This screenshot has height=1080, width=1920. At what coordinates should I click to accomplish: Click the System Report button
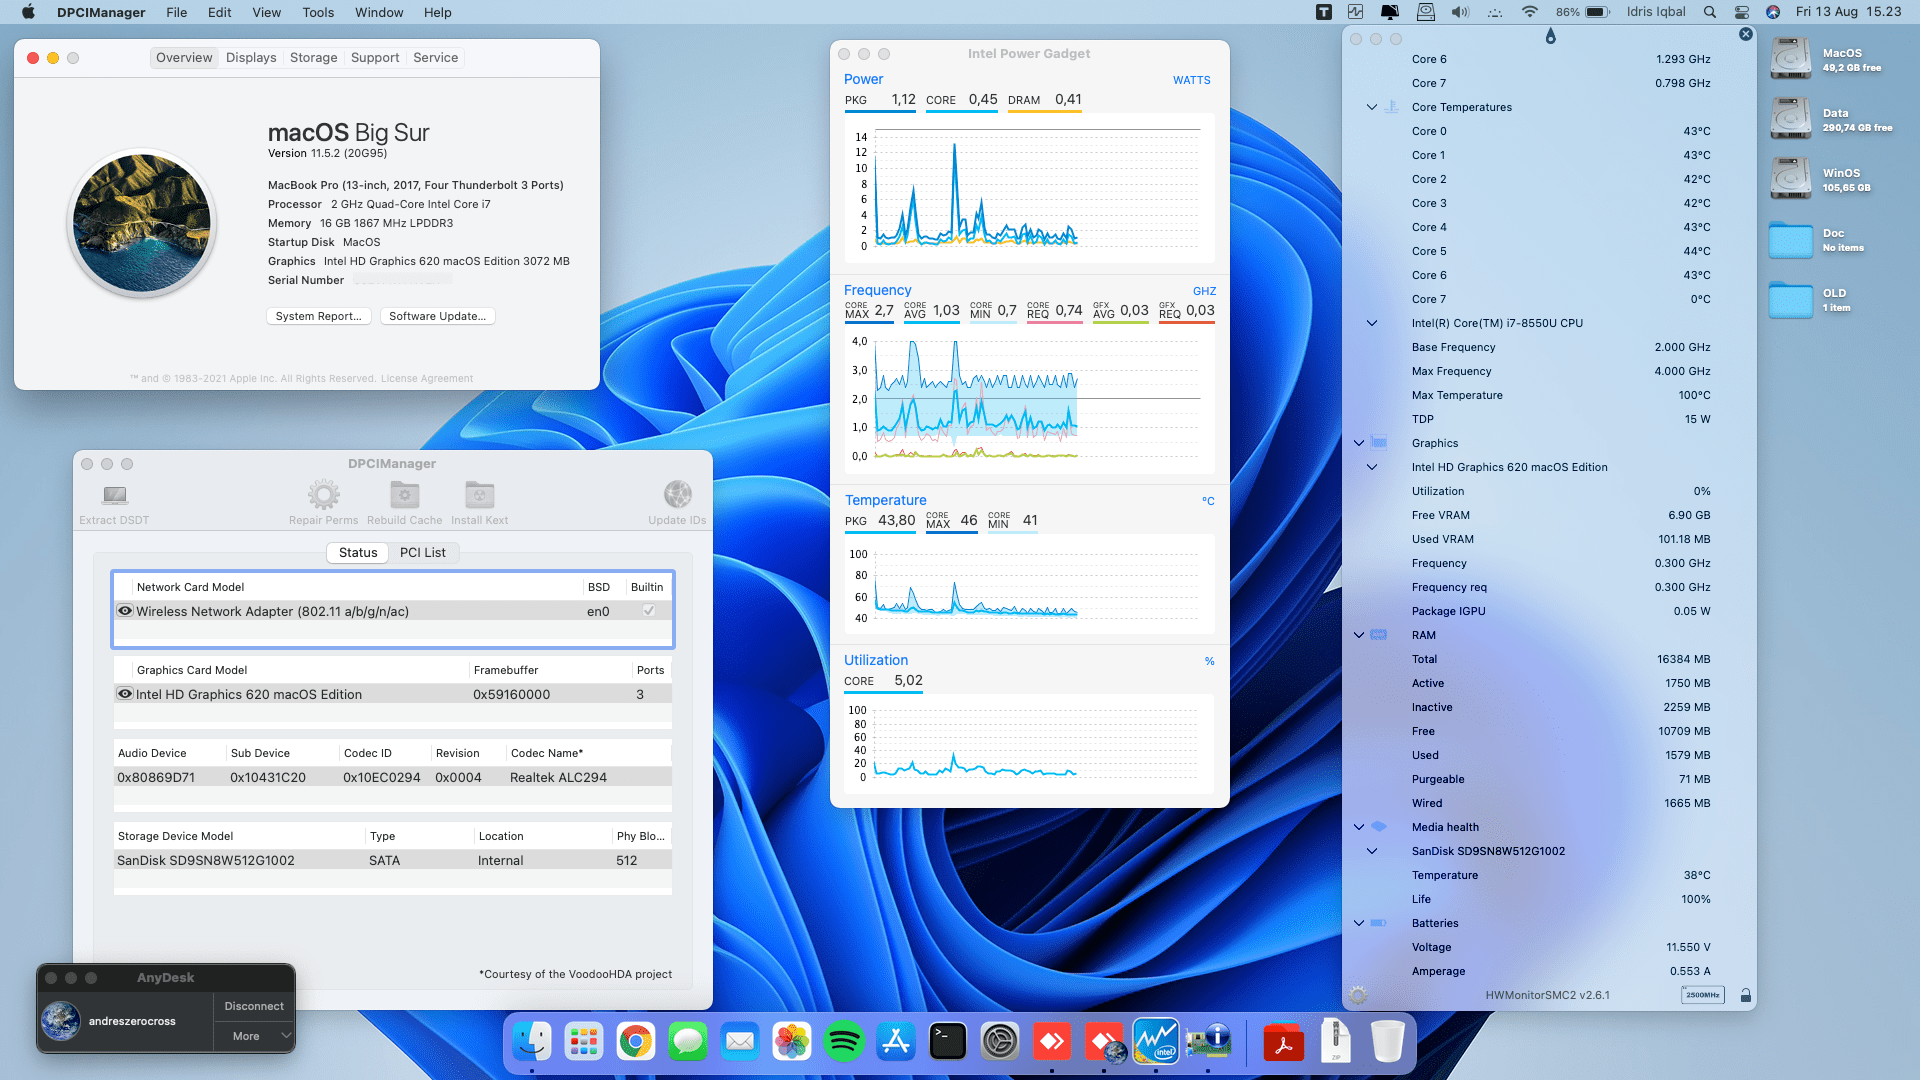tap(319, 316)
